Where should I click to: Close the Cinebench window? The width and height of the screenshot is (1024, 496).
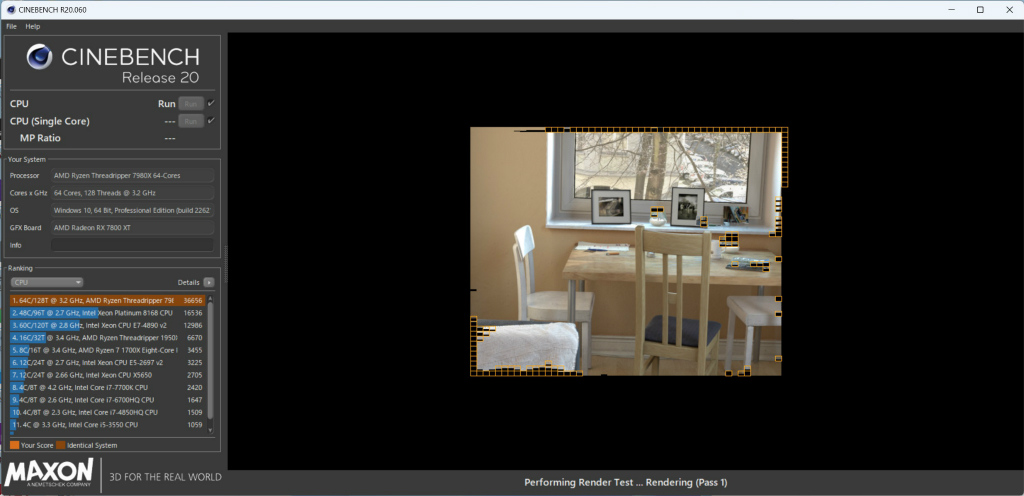coord(1010,9)
